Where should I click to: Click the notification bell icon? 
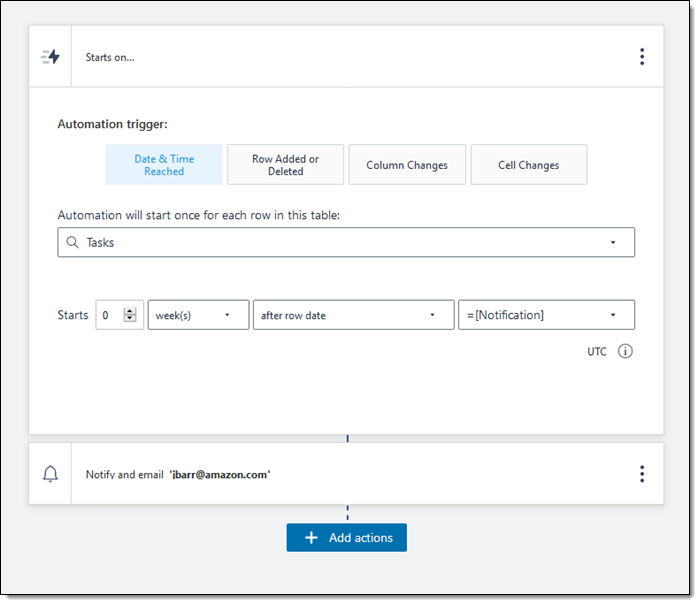tap(50, 474)
